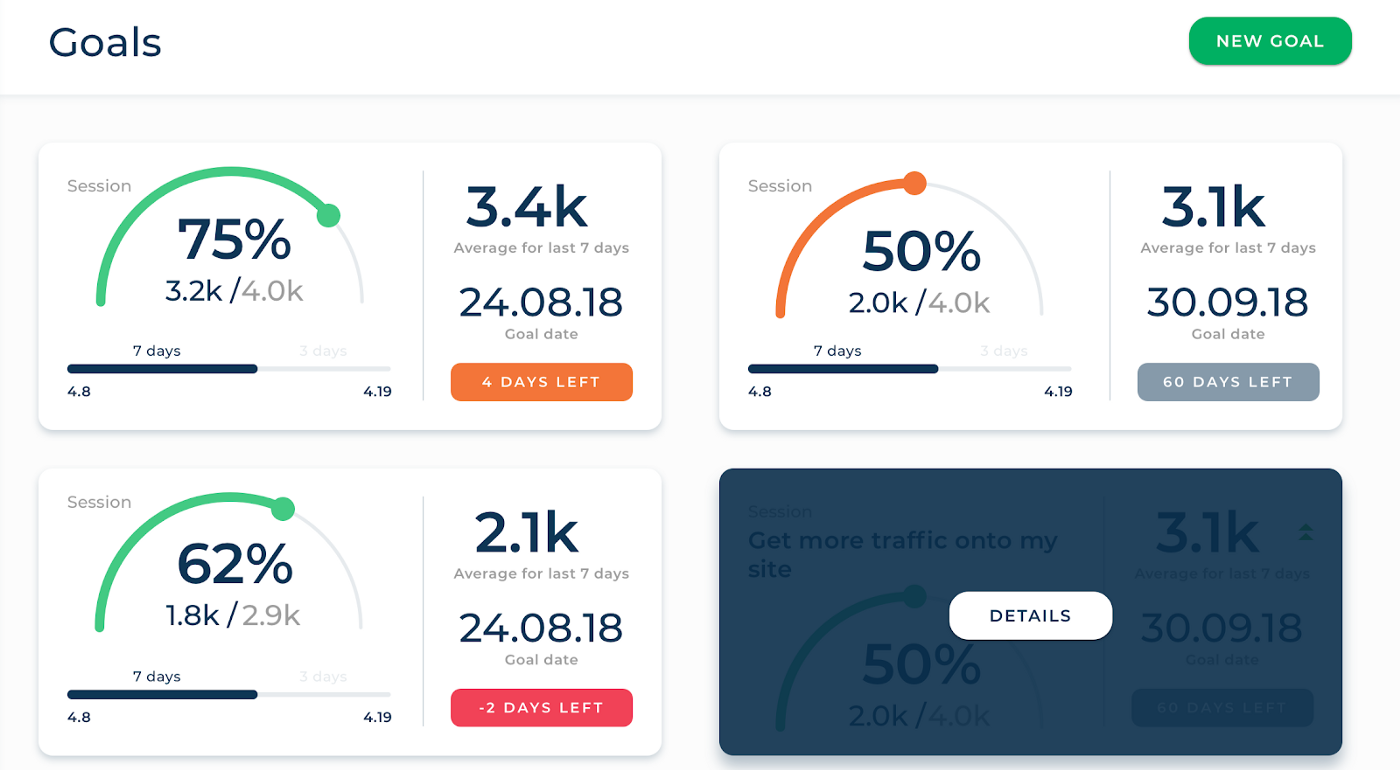The height and width of the screenshot is (770, 1400).
Task: Click the "2.1k" seven-day average value
Action: tap(527, 533)
